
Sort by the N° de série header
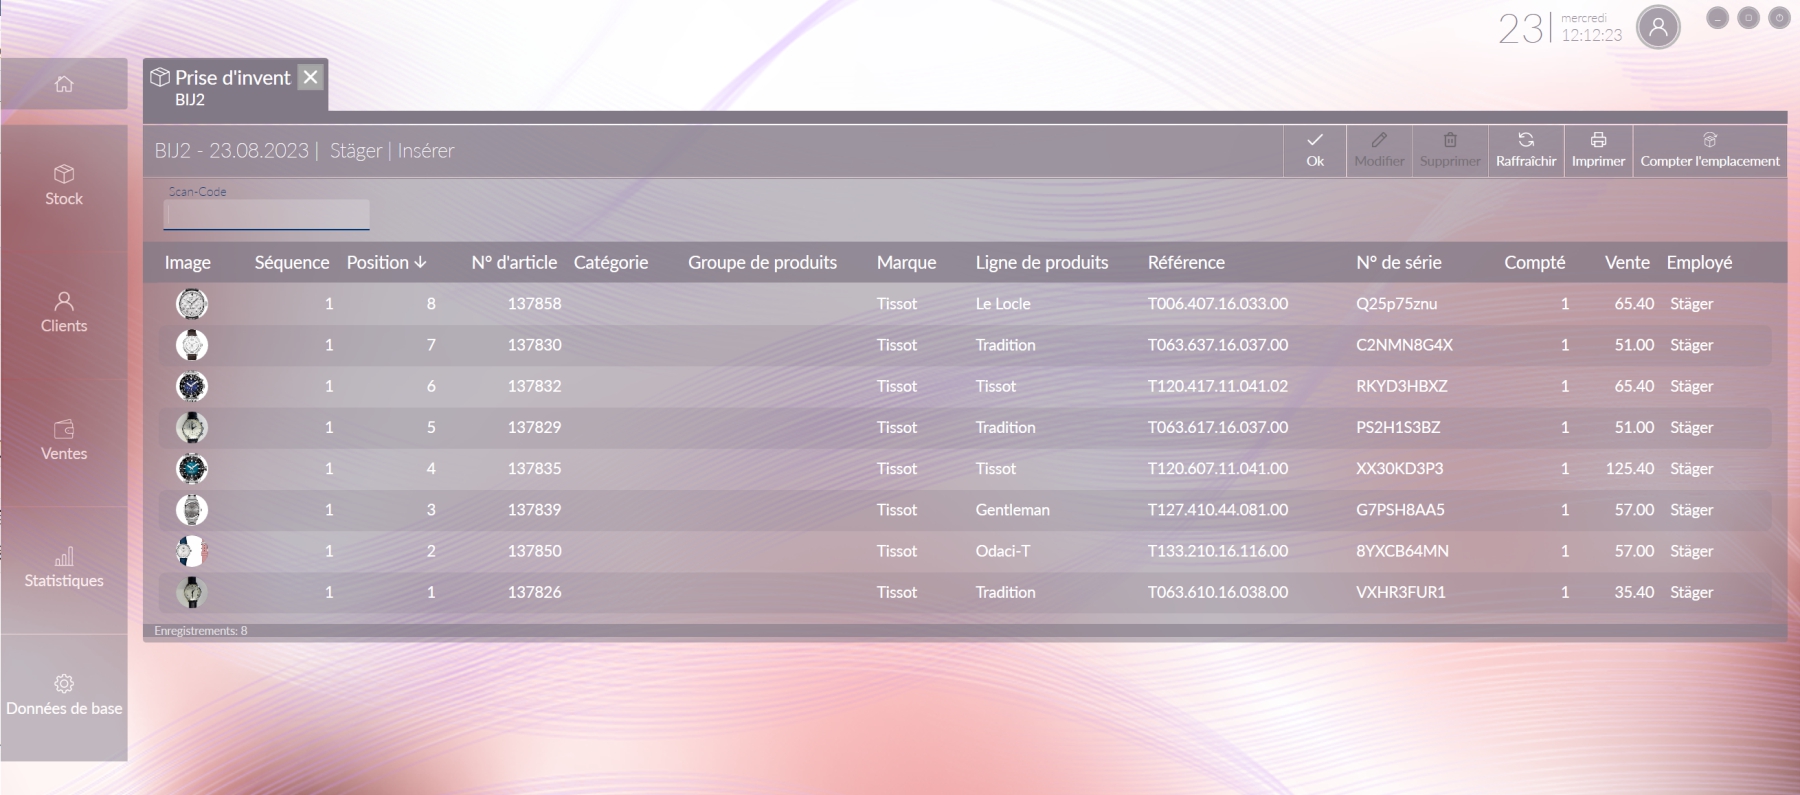(1398, 262)
